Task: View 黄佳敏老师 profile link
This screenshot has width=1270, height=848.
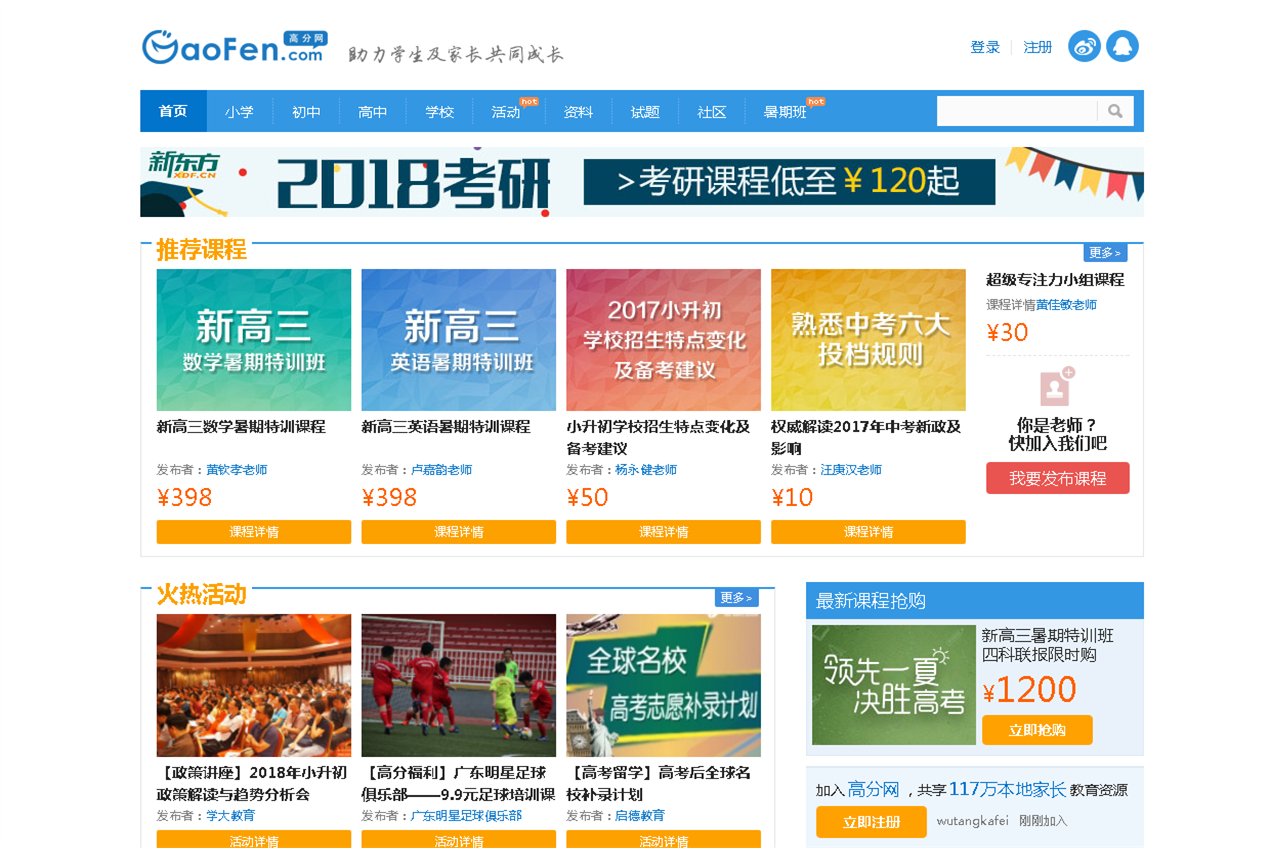Action: click(1066, 305)
